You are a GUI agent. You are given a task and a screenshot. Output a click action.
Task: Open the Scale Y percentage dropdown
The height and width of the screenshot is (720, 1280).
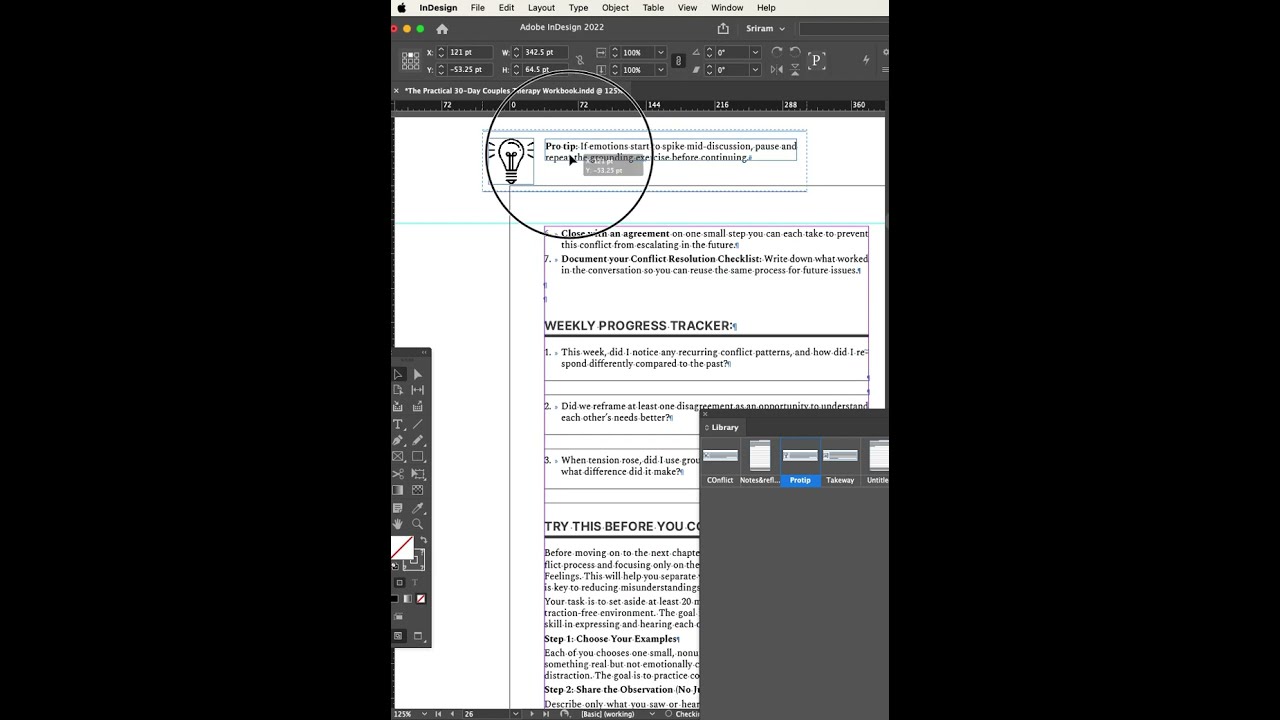click(x=661, y=70)
